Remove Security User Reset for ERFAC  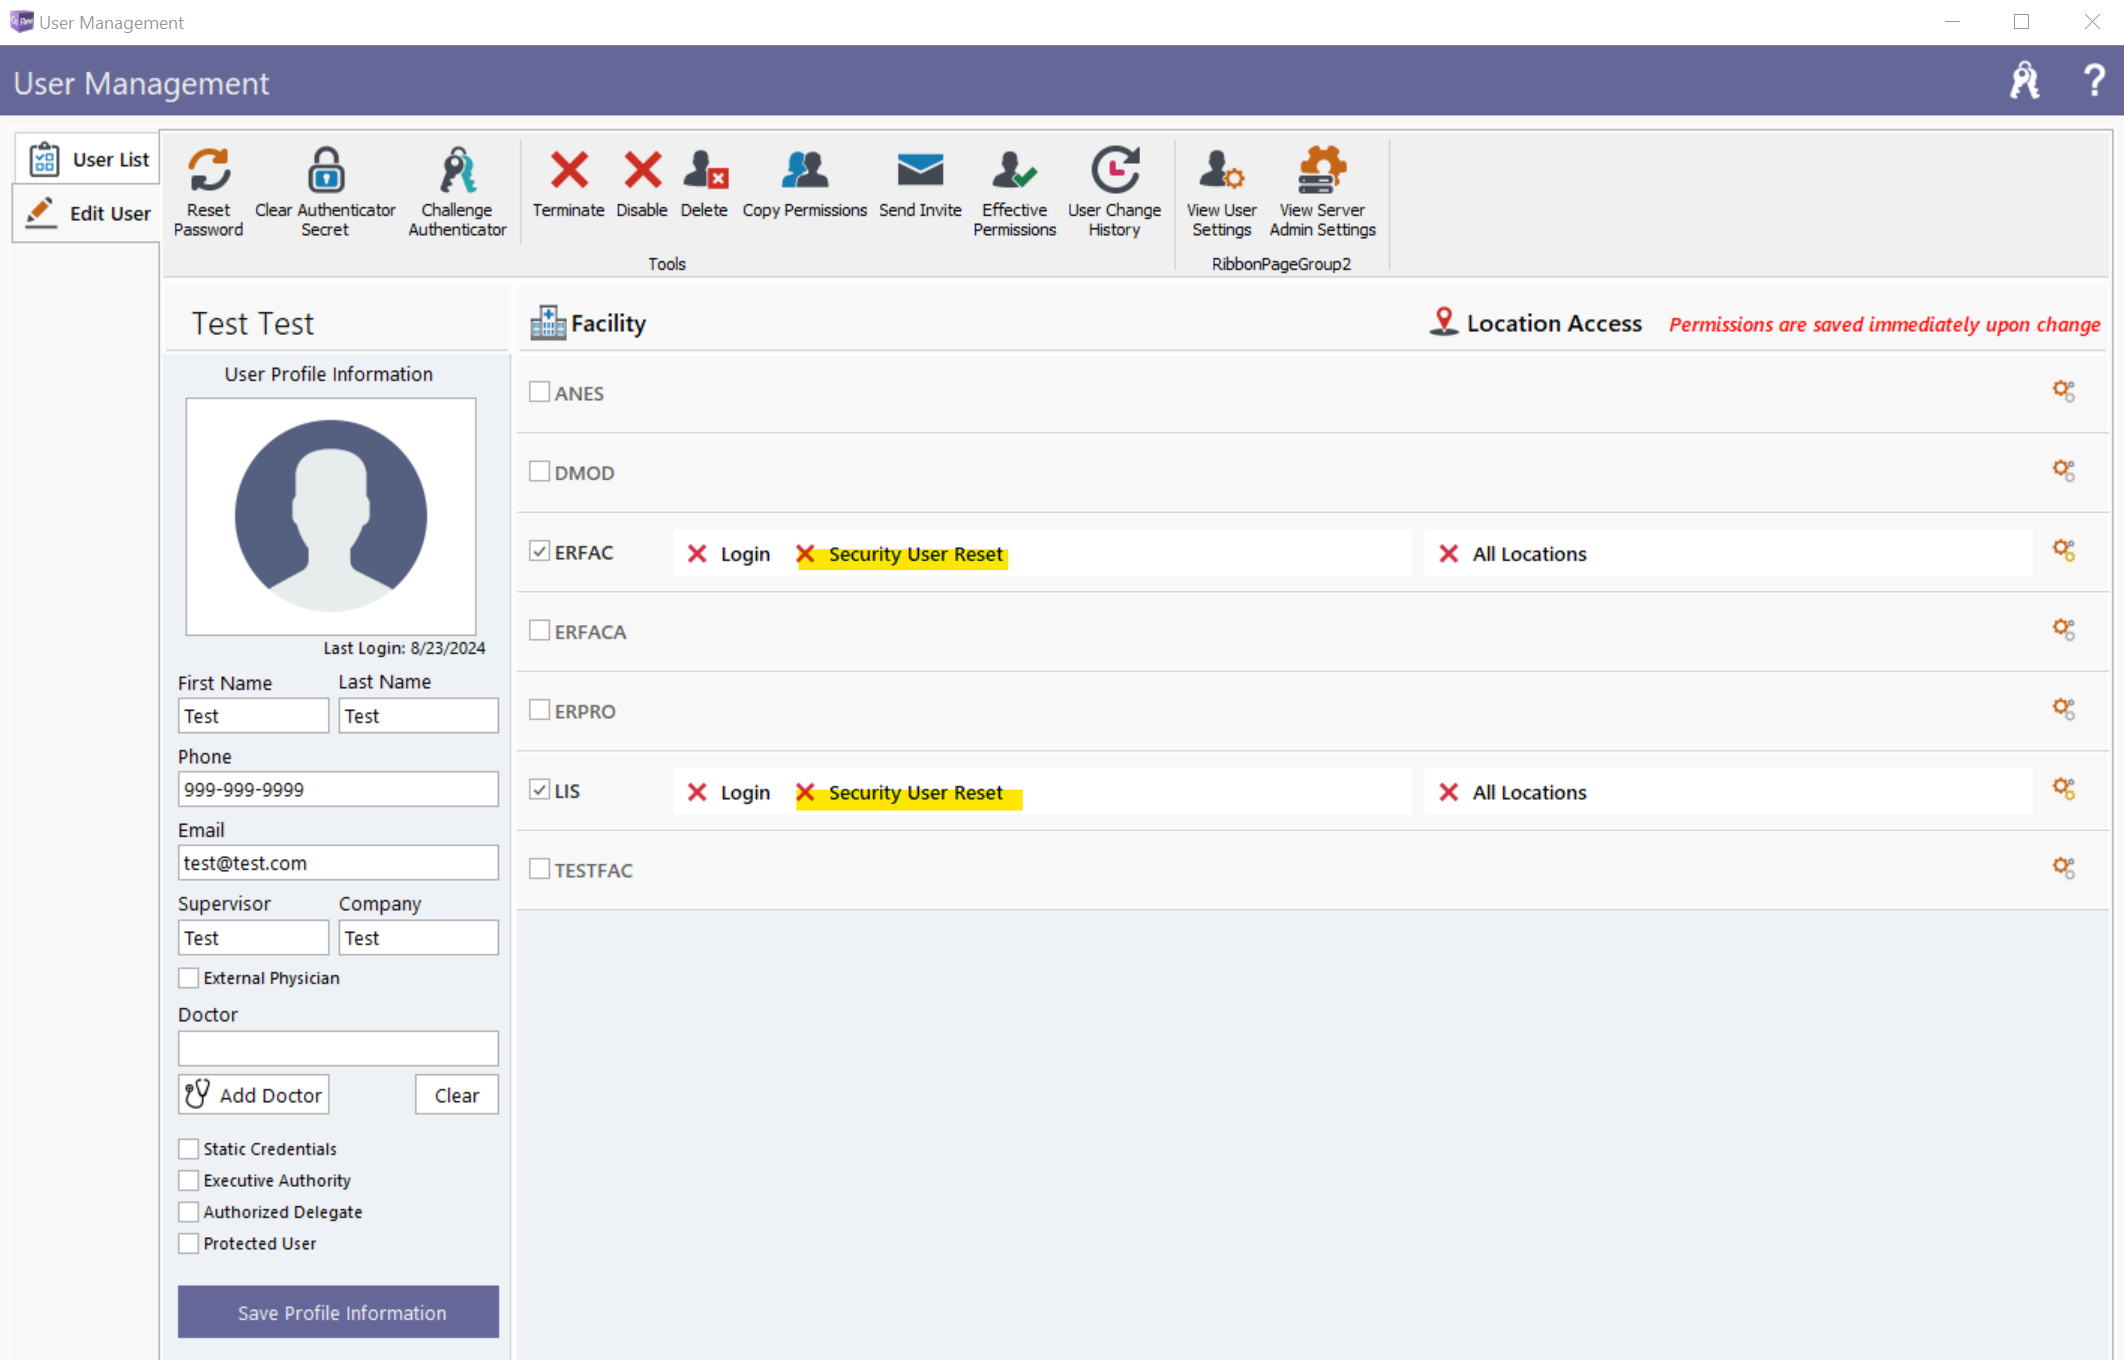coord(805,554)
